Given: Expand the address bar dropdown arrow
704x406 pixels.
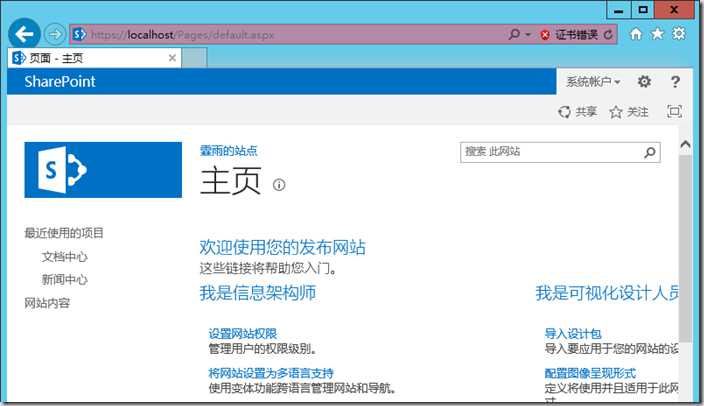Looking at the screenshot, I should [528, 35].
